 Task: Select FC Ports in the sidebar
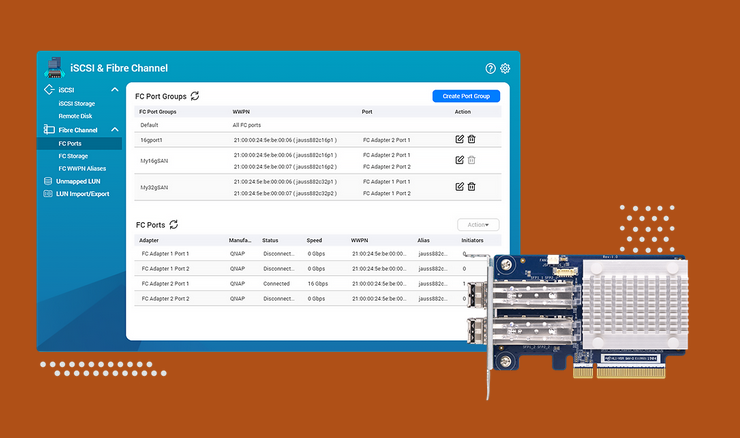point(79,143)
